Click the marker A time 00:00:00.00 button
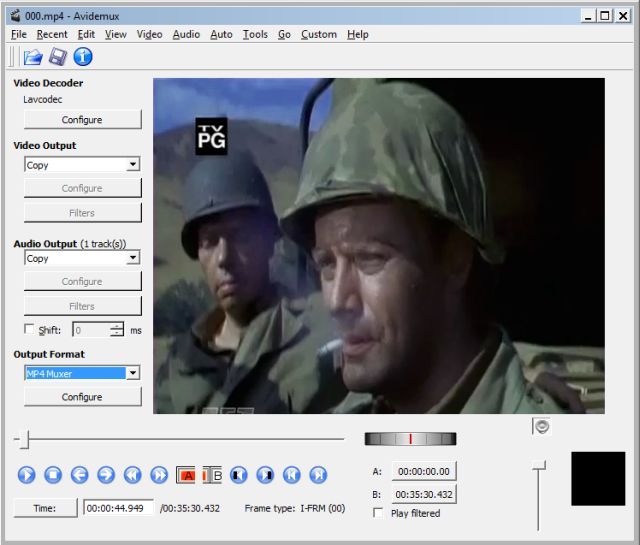Image resolution: width=640 pixels, height=545 pixels. click(424, 472)
